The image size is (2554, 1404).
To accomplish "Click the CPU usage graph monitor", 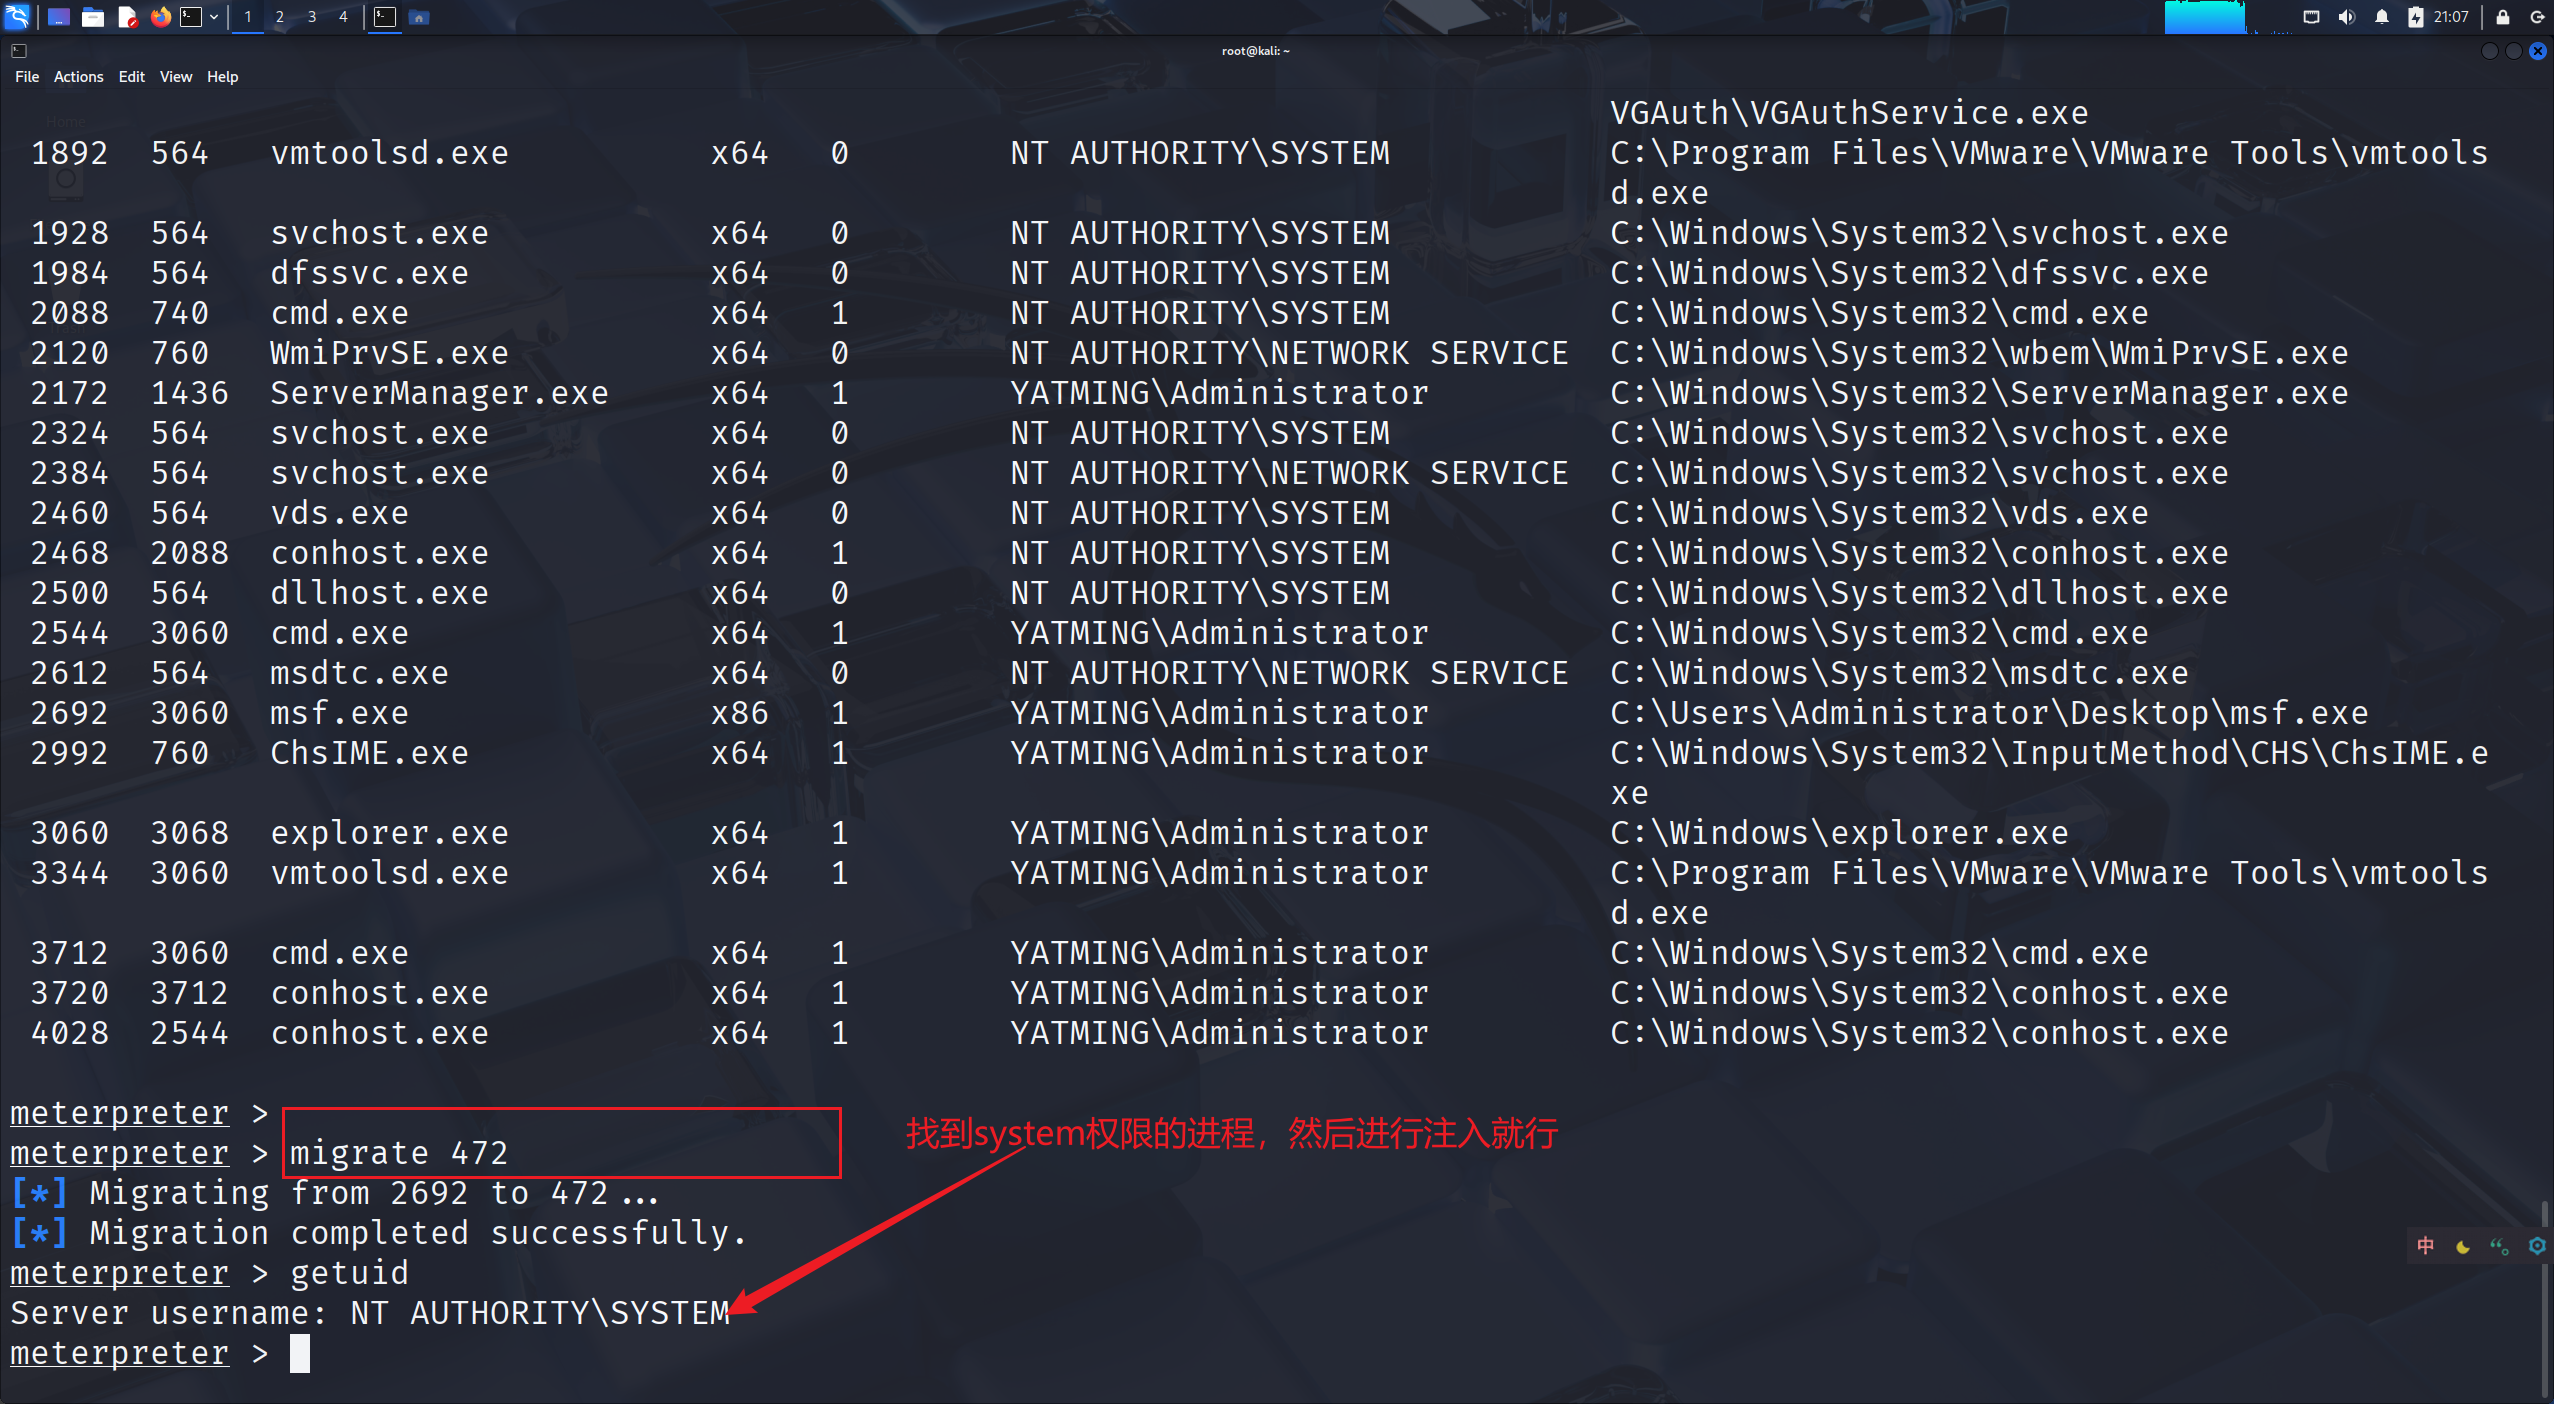I will point(2204,17).
